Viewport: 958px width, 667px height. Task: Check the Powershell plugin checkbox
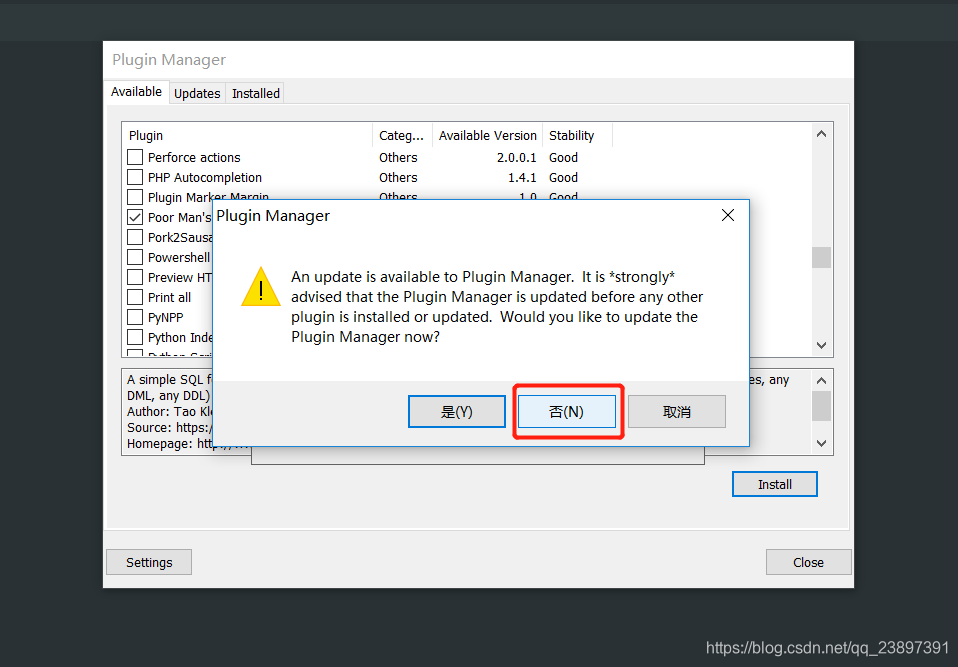tap(135, 257)
